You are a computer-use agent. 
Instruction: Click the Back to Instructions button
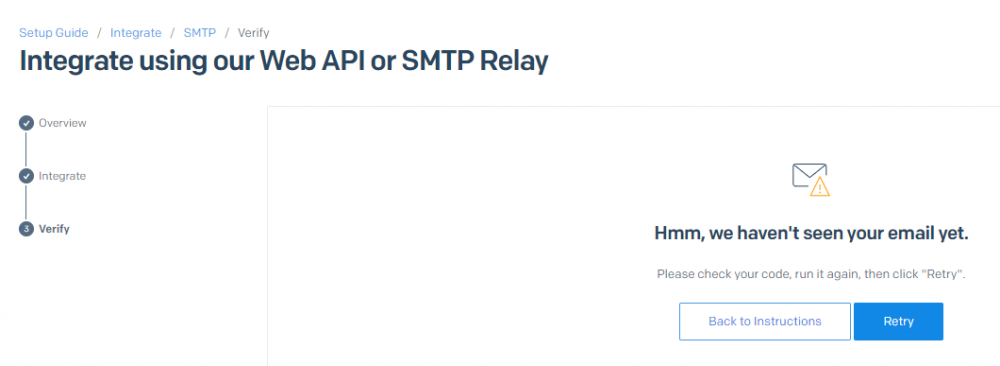click(765, 321)
